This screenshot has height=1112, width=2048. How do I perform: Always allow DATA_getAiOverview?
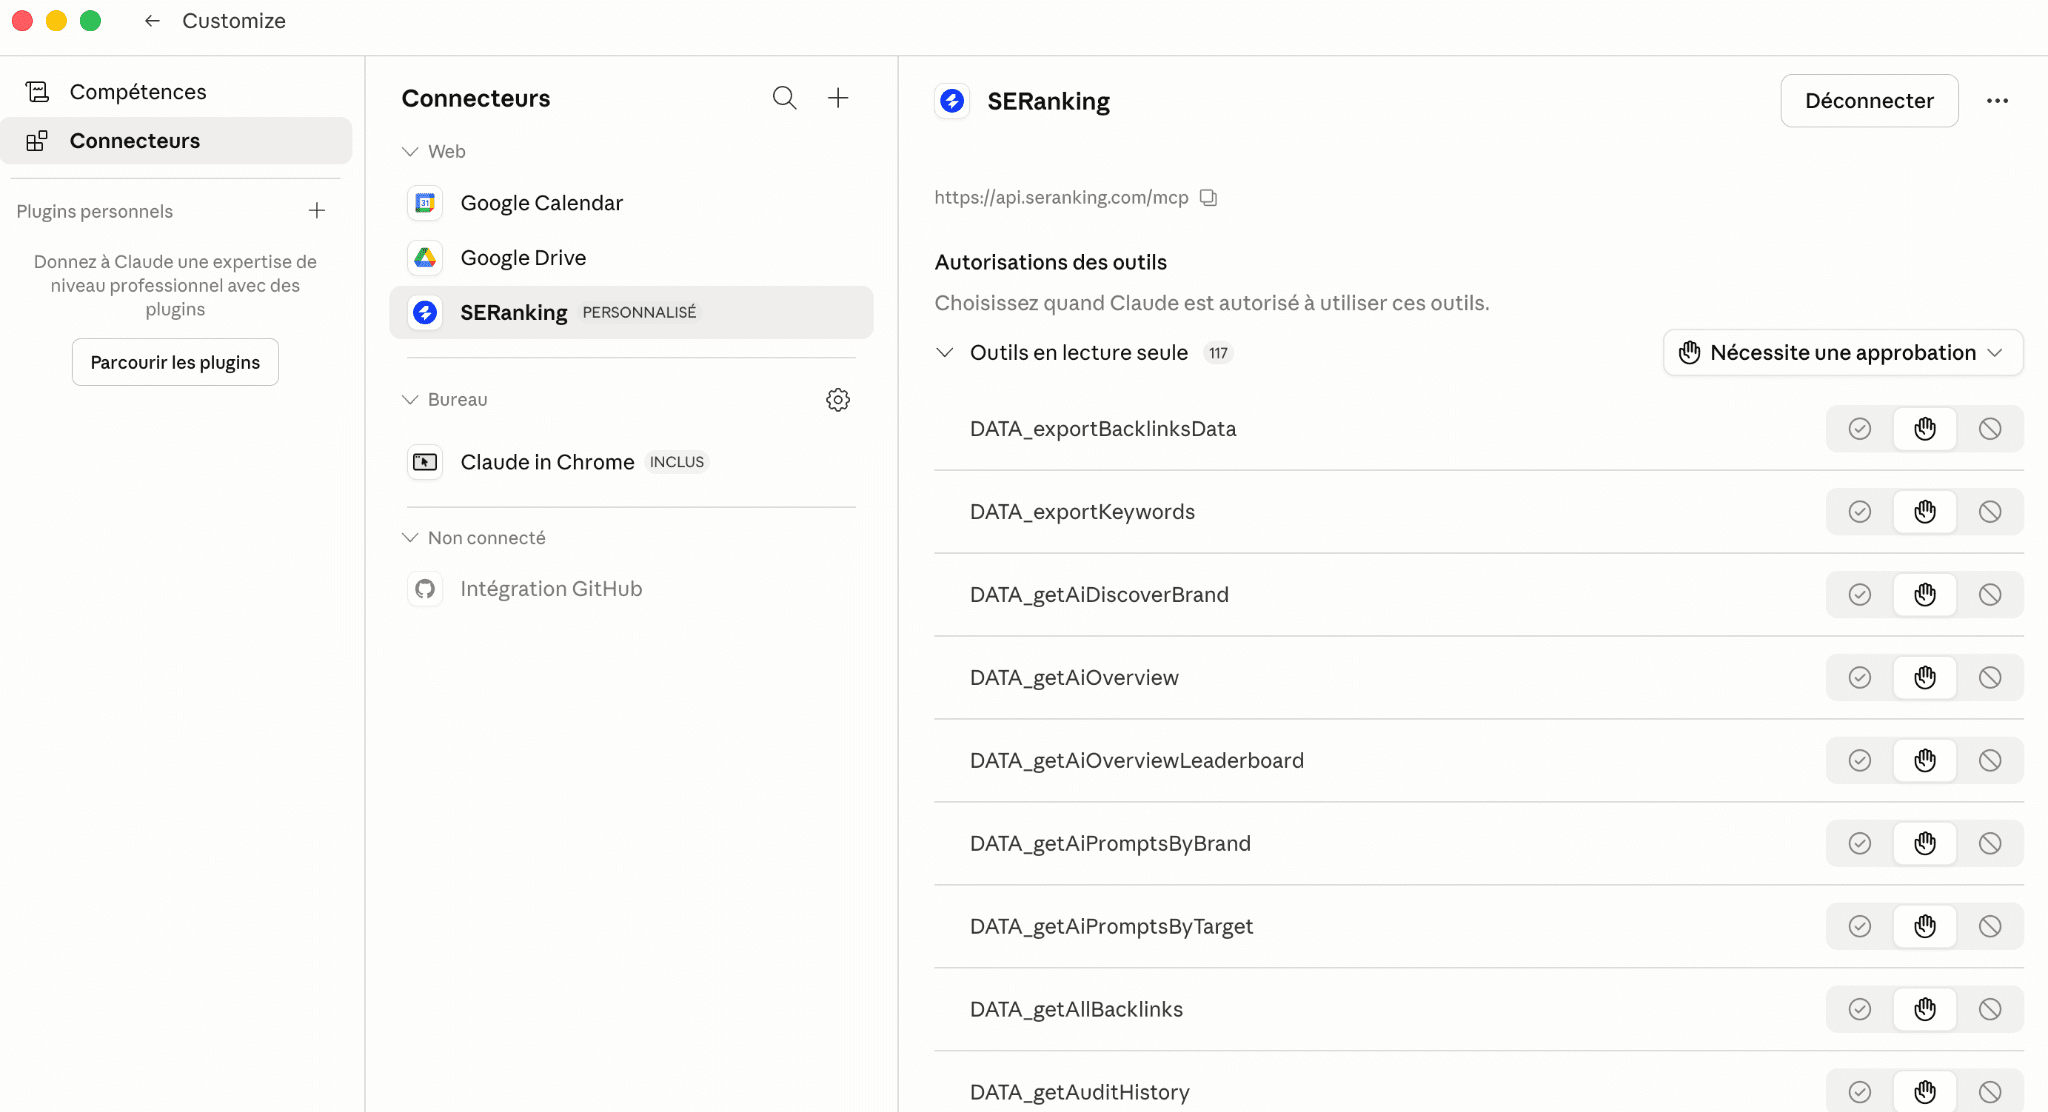point(1860,678)
